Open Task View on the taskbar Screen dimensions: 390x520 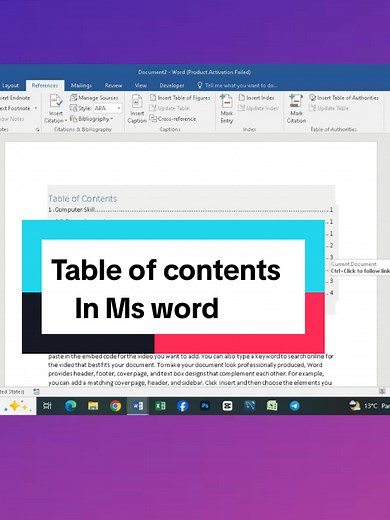(48, 406)
